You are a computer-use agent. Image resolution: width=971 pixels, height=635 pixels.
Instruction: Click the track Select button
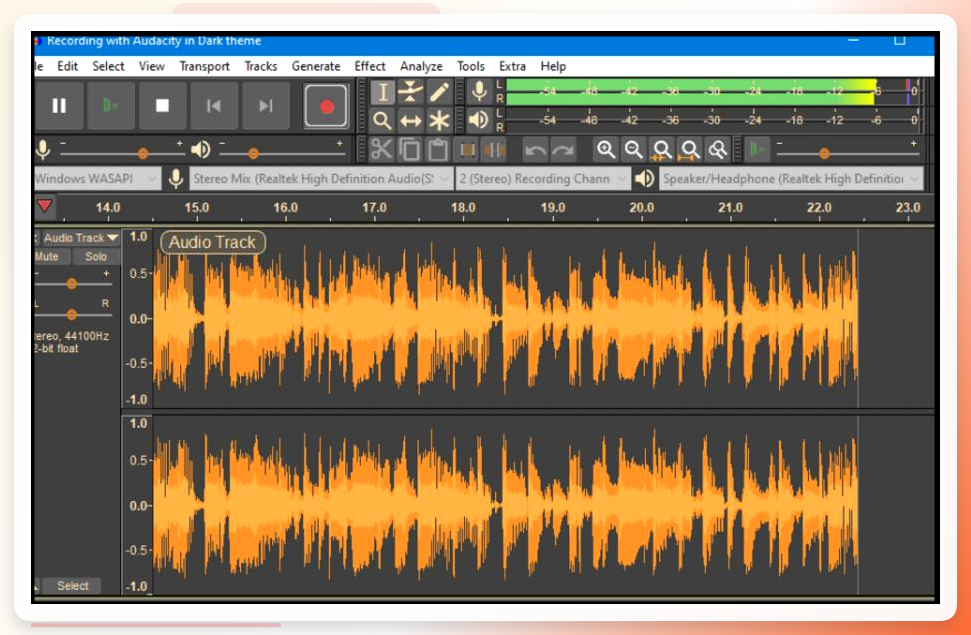click(72, 586)
